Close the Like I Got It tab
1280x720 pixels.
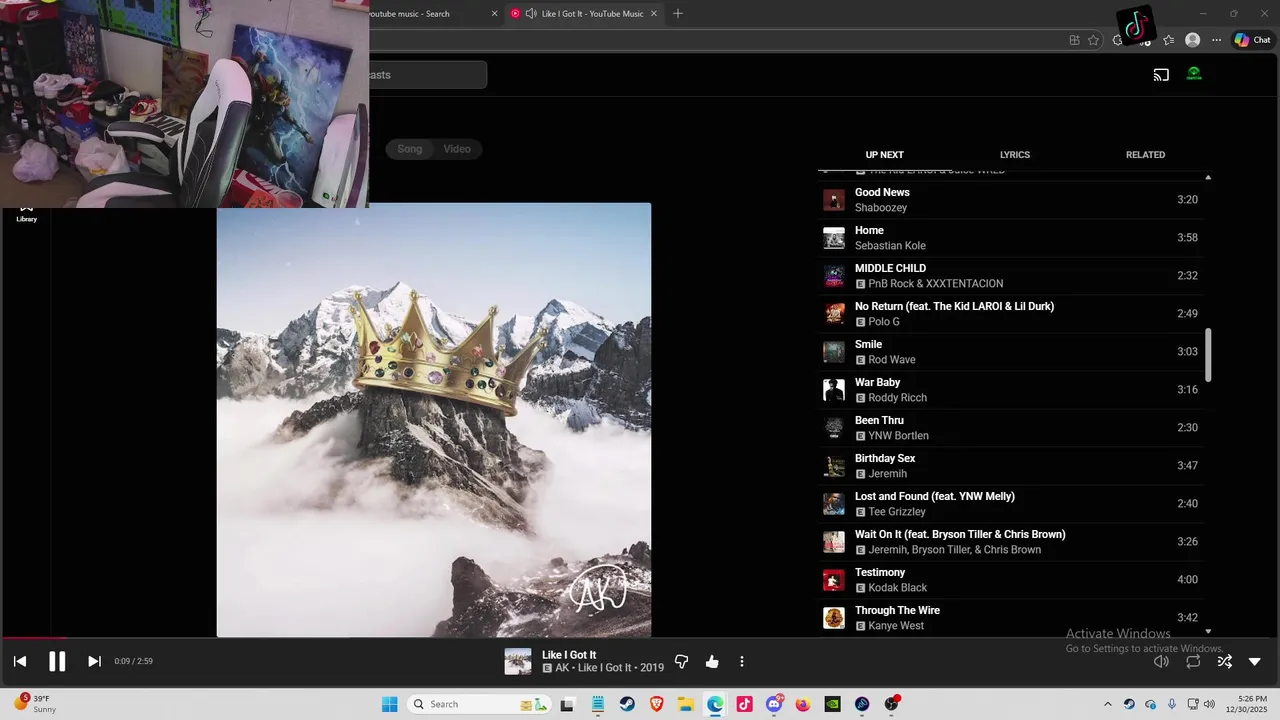pyautogui.click(x=654, y=14)
